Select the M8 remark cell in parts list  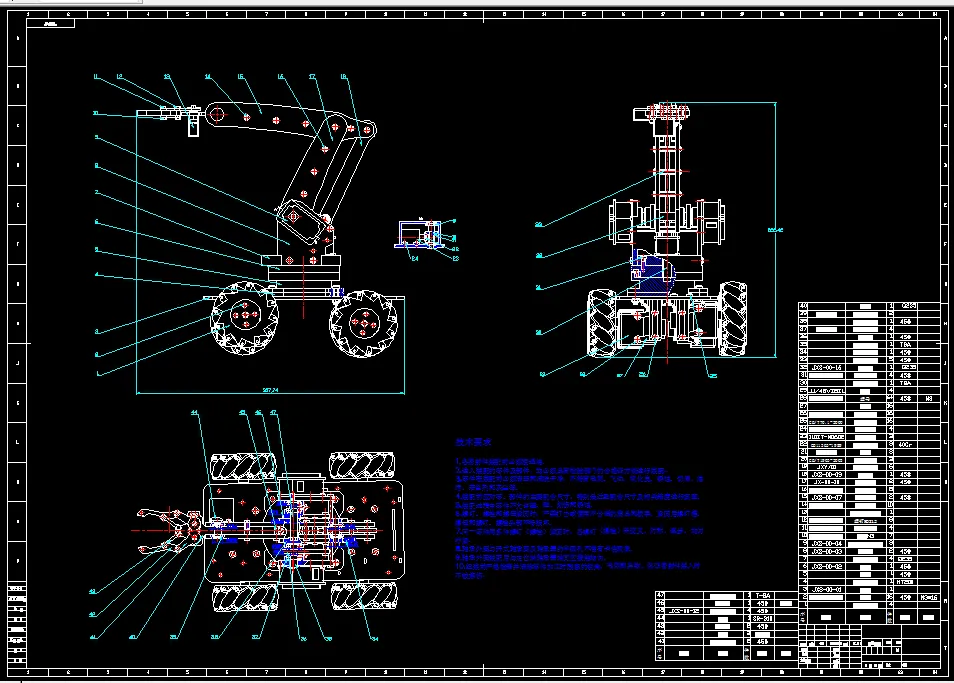928,399
